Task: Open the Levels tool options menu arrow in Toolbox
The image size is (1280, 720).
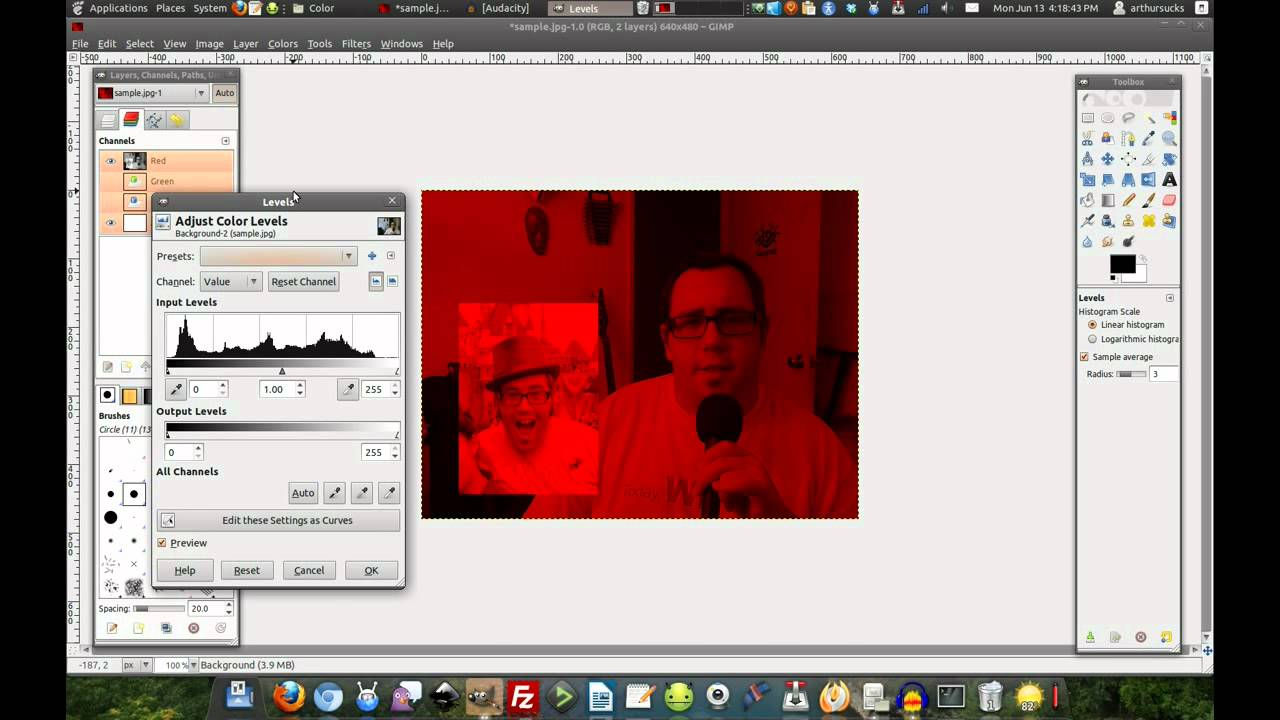Action: pos(1170,298)
